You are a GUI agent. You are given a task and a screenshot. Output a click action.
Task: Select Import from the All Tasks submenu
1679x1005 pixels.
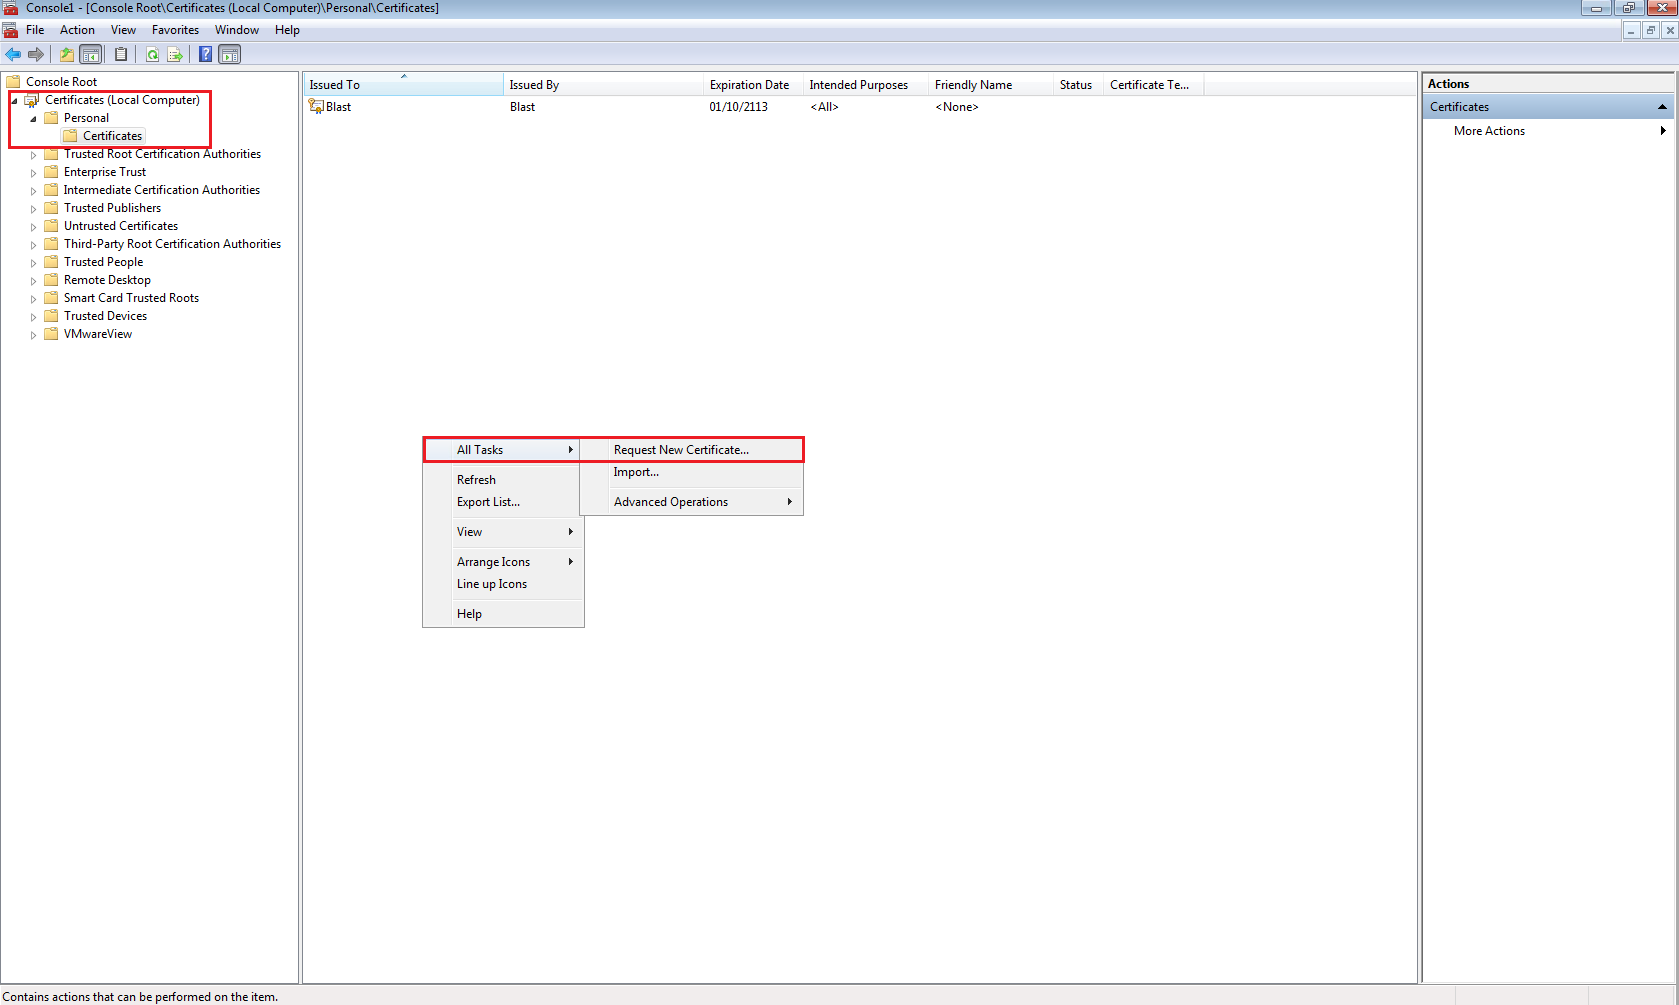636,472
